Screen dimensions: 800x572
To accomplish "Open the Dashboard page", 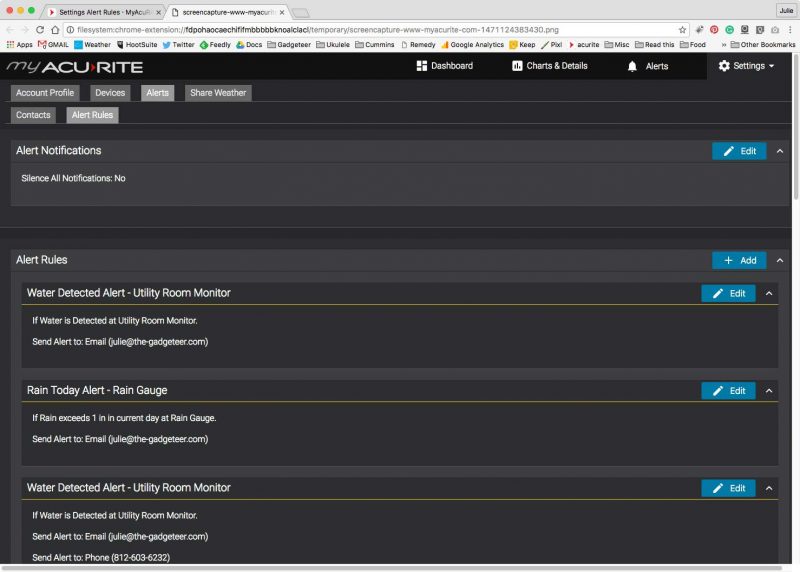I will (x=444, y=66).
